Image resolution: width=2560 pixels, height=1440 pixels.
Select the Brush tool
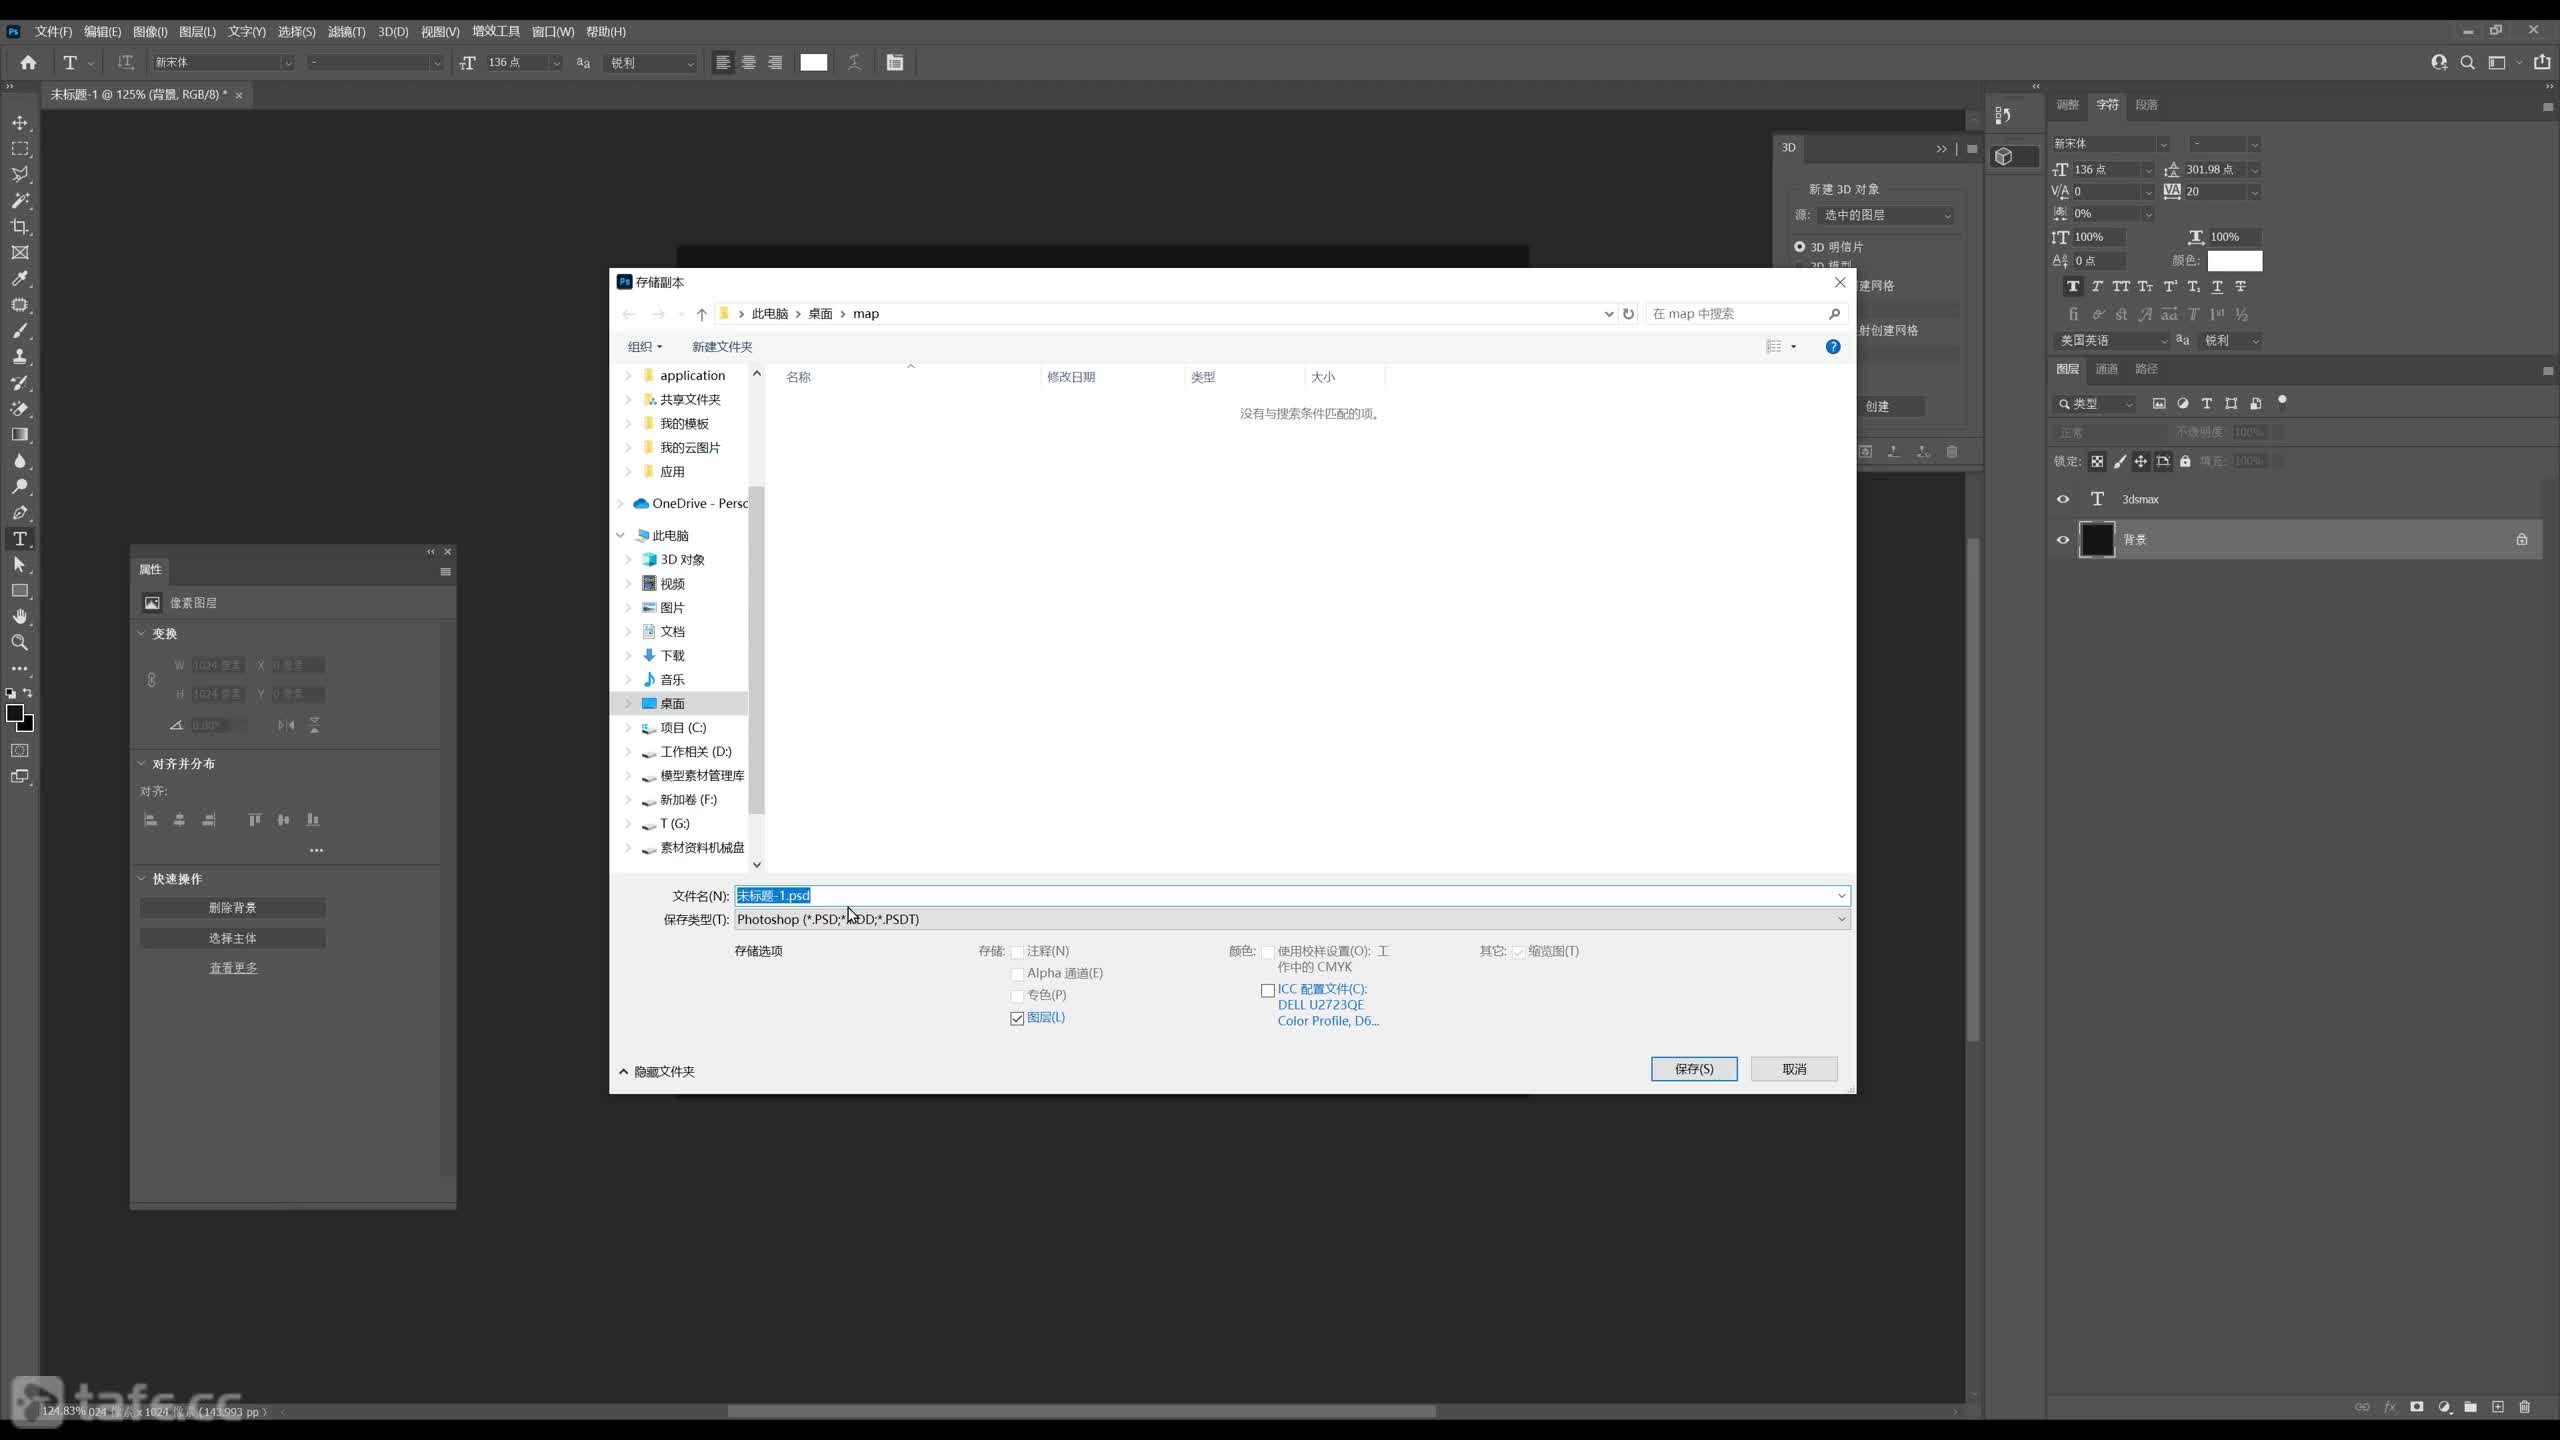point(20,331)
